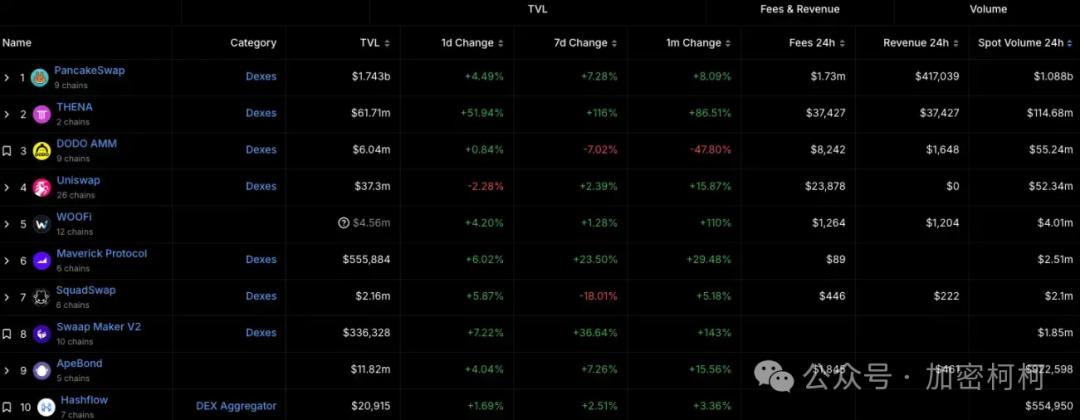Open the DEX Aggregator category link
This screenshot has width=1080, height=420.
click(x=236, y=406)
